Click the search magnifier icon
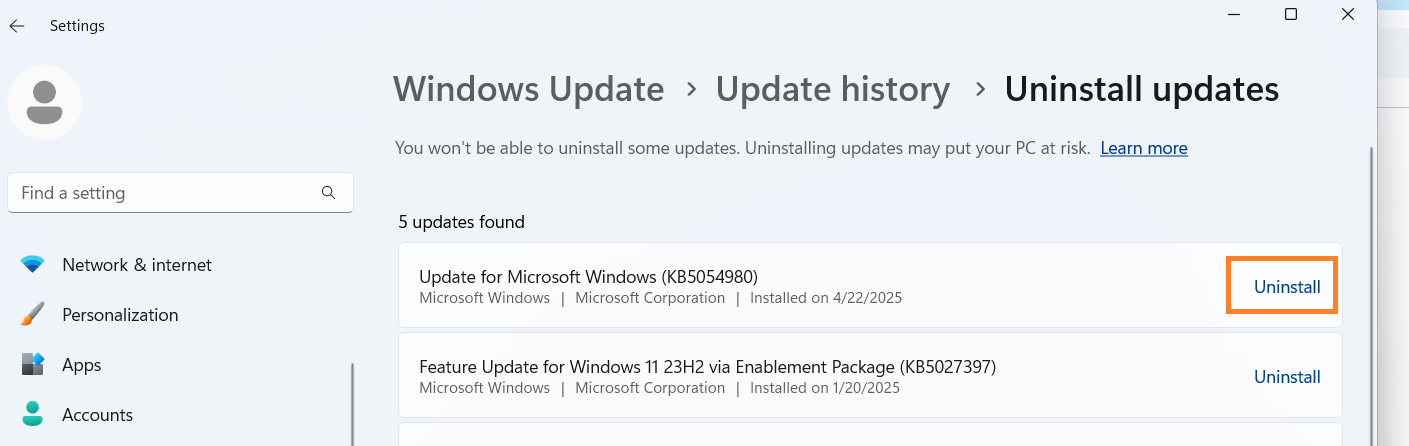This screenshot has height=446, width=1409. 328,192
